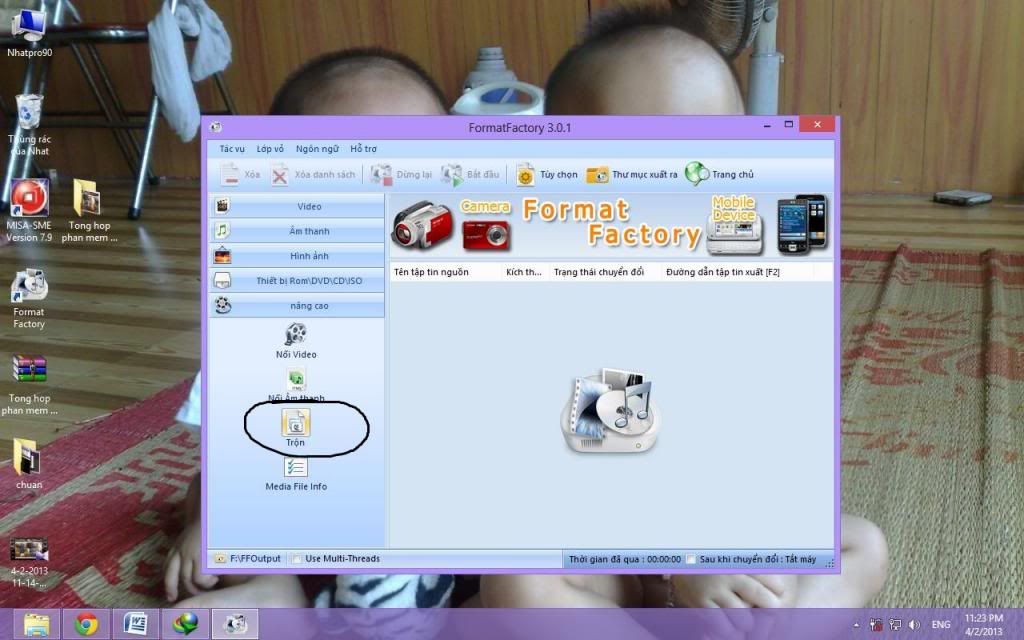Open the green globe taskbar app
Screen dimensions: 1024x640
(185, 625)
